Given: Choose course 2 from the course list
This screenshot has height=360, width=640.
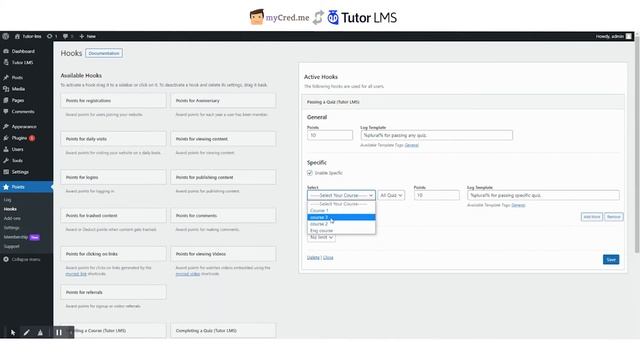Looking at the screenshot, I should [341, 224].
